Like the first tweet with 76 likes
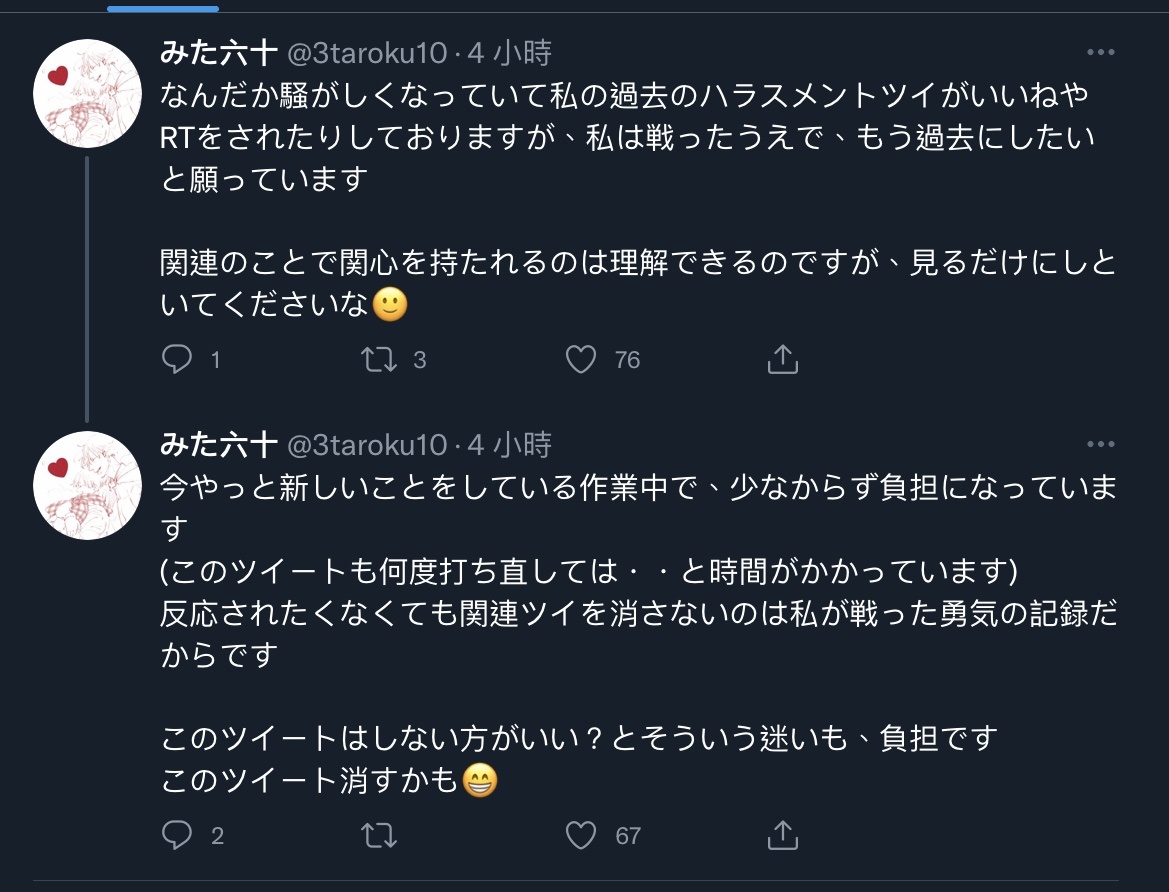1169x892 pixels. click(x=581, y=359)
